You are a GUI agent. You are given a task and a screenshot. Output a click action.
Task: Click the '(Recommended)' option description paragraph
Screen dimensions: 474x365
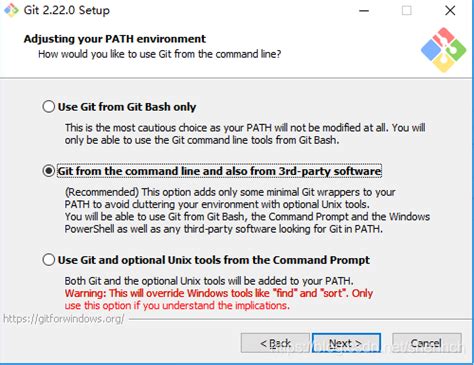point(247,211)
